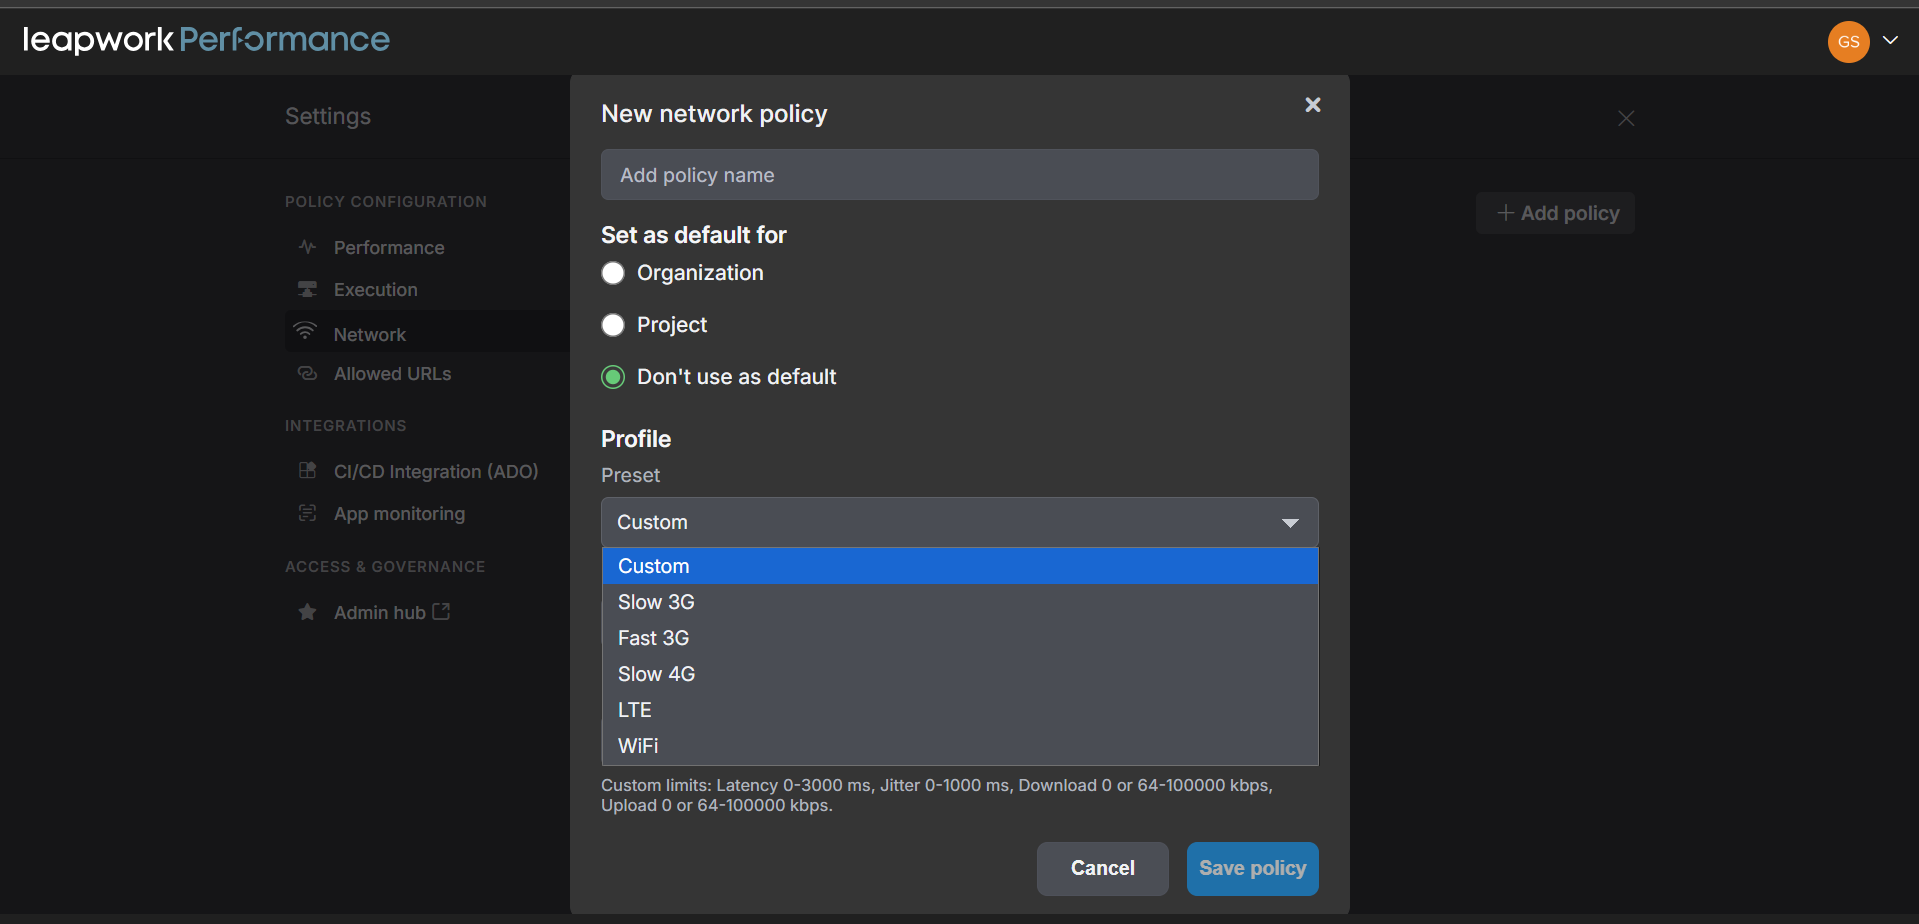Screen dimensions: 1919x924
Task: Click the Allowed URLs link icon
Action: coord(307,373)
